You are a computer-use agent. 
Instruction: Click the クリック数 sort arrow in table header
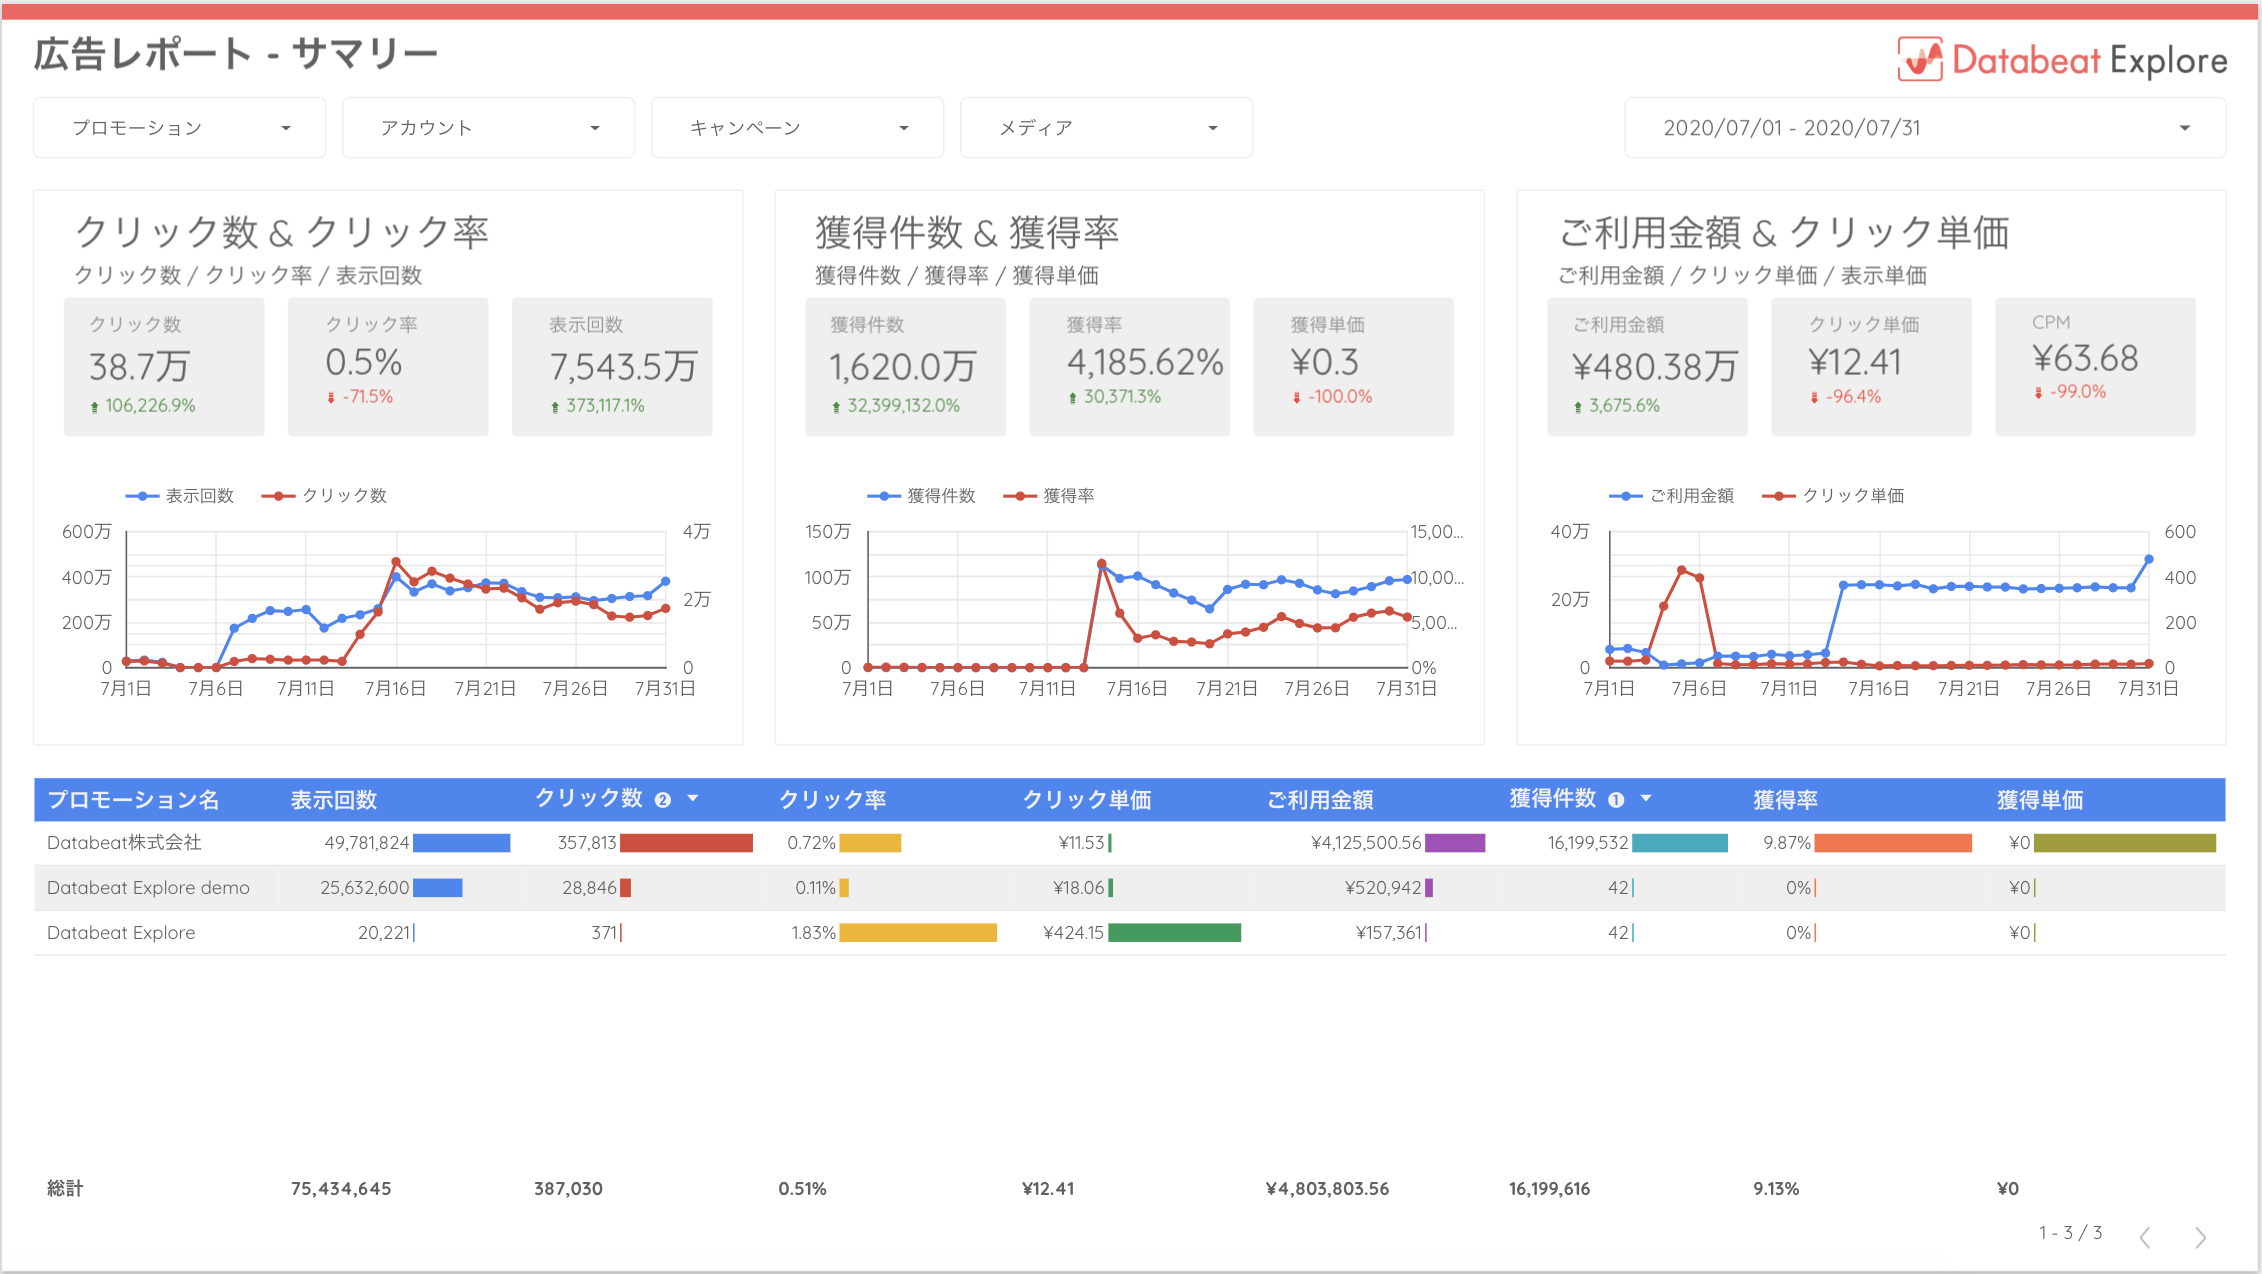693,799
